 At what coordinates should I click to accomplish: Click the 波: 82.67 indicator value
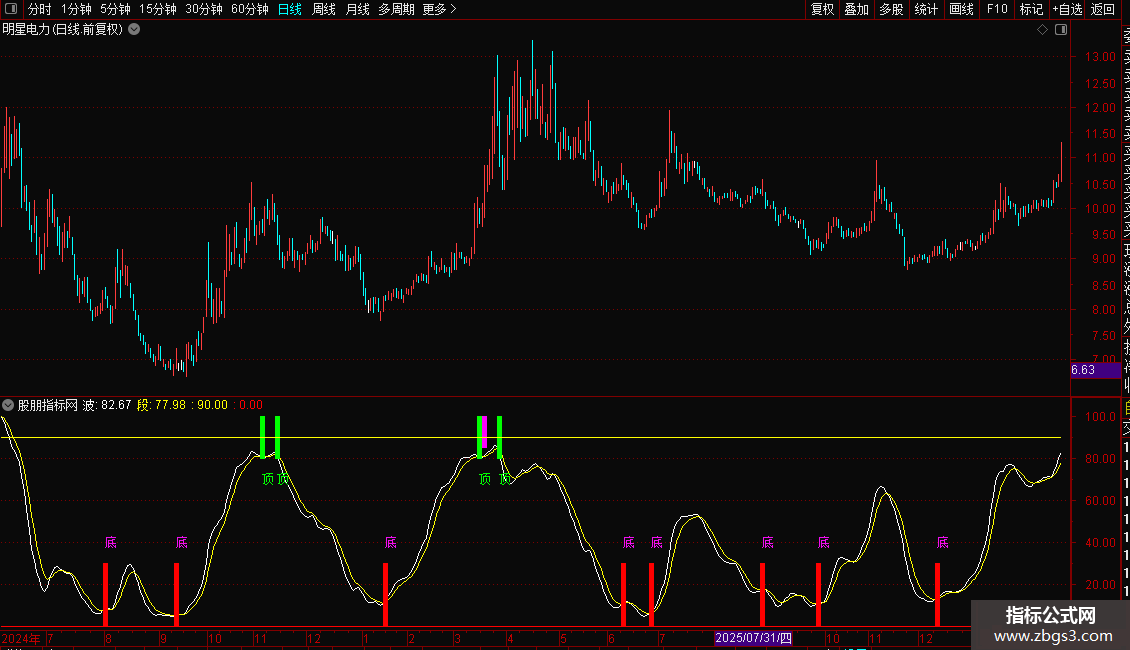pyautogui.click(x=107, y=405)
